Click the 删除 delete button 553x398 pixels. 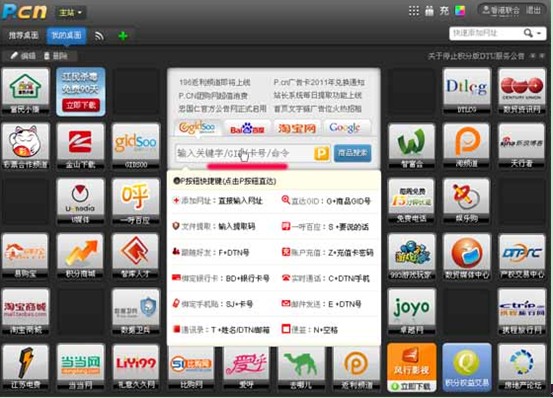click(x=56, y=56)
